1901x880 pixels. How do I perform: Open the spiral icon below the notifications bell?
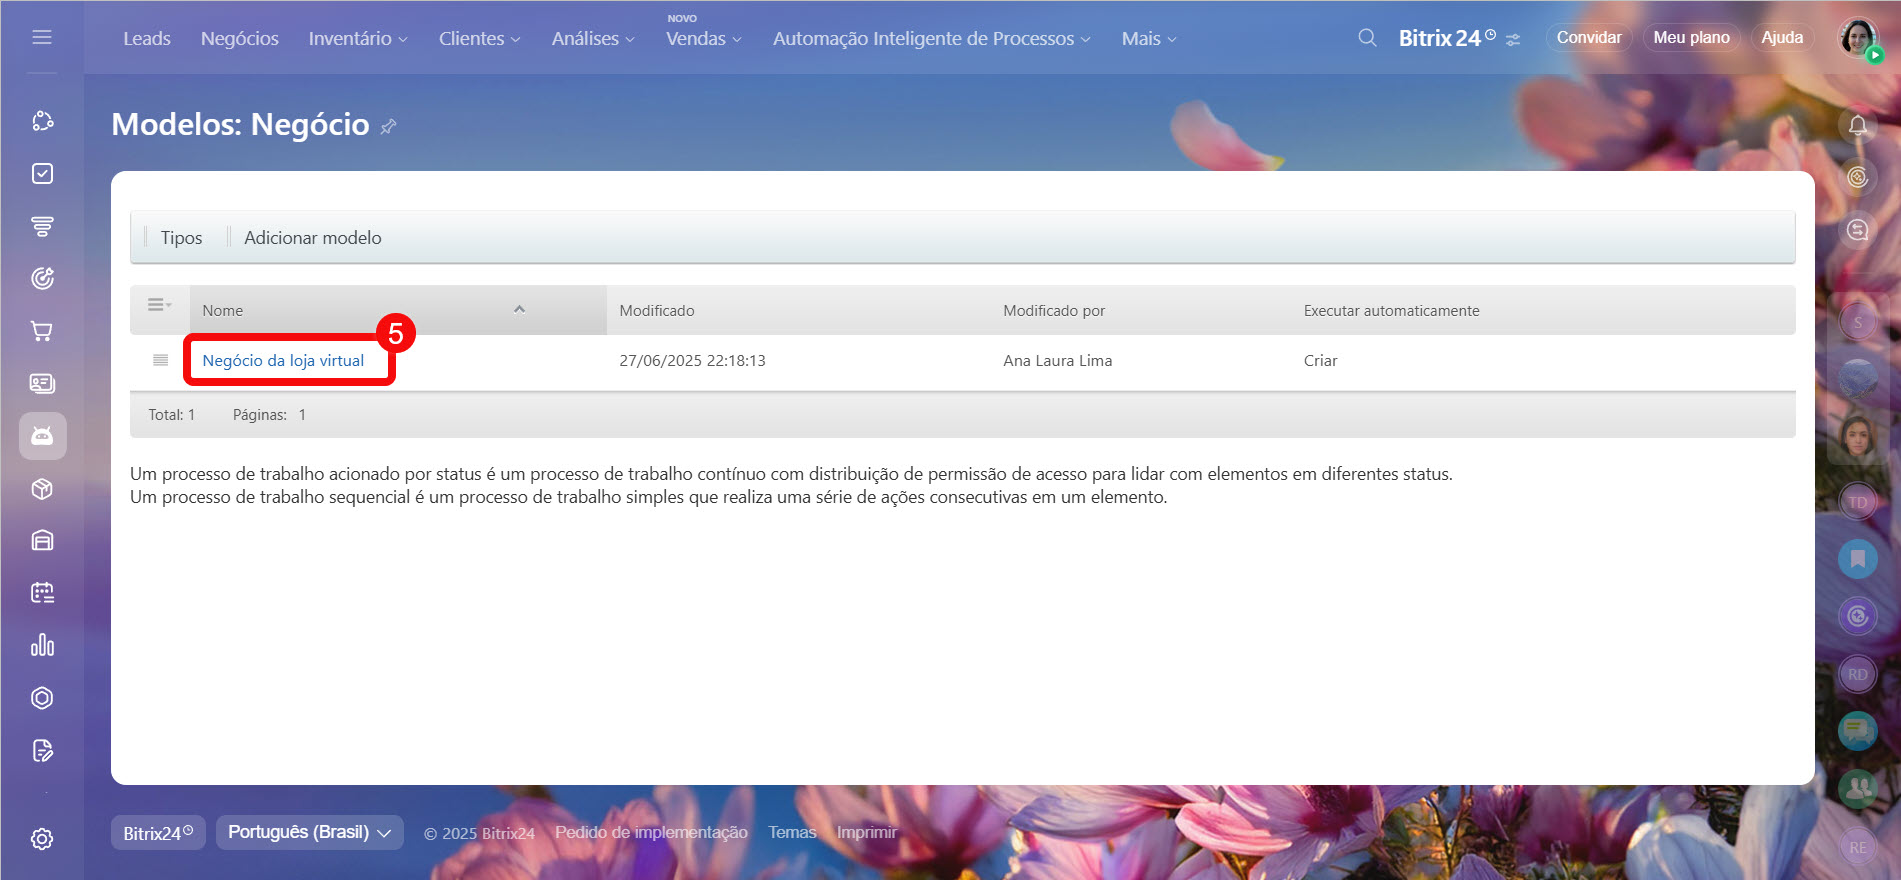[x=1858, y=177]
